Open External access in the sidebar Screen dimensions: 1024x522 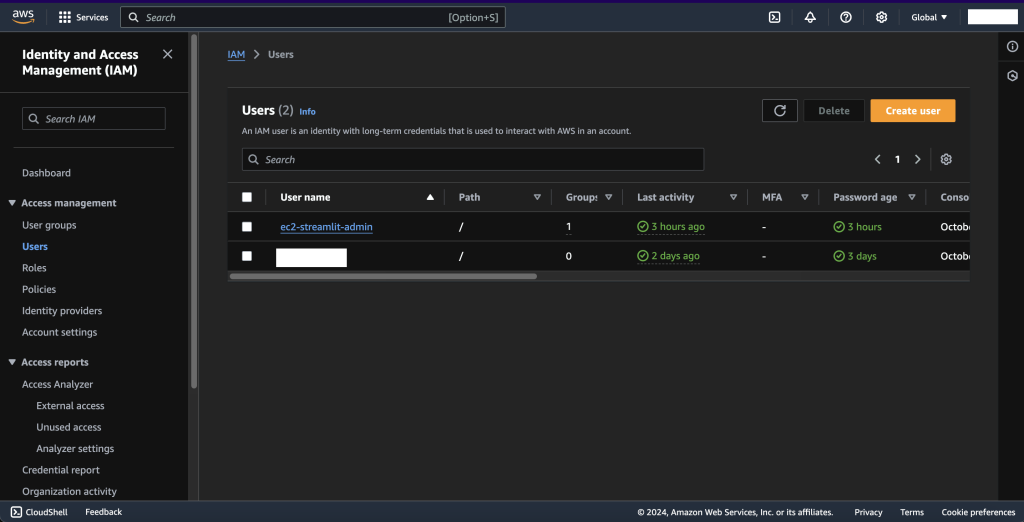coord(71,406)
